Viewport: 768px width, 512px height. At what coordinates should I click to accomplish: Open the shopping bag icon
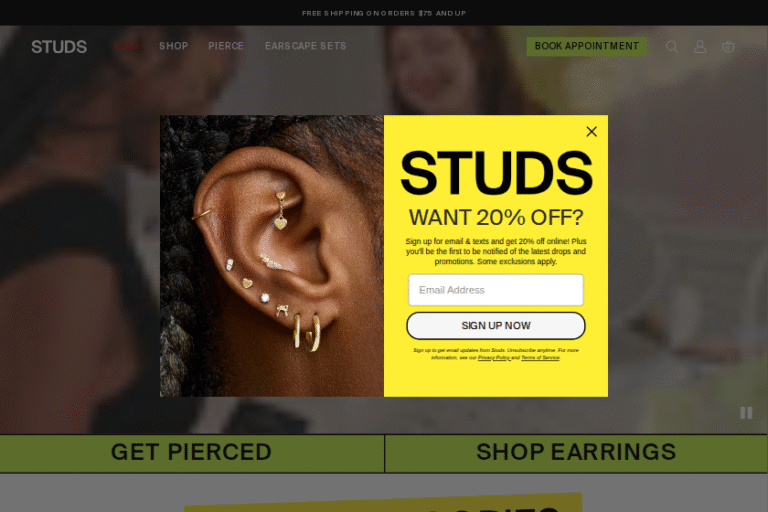coord(728,47)
